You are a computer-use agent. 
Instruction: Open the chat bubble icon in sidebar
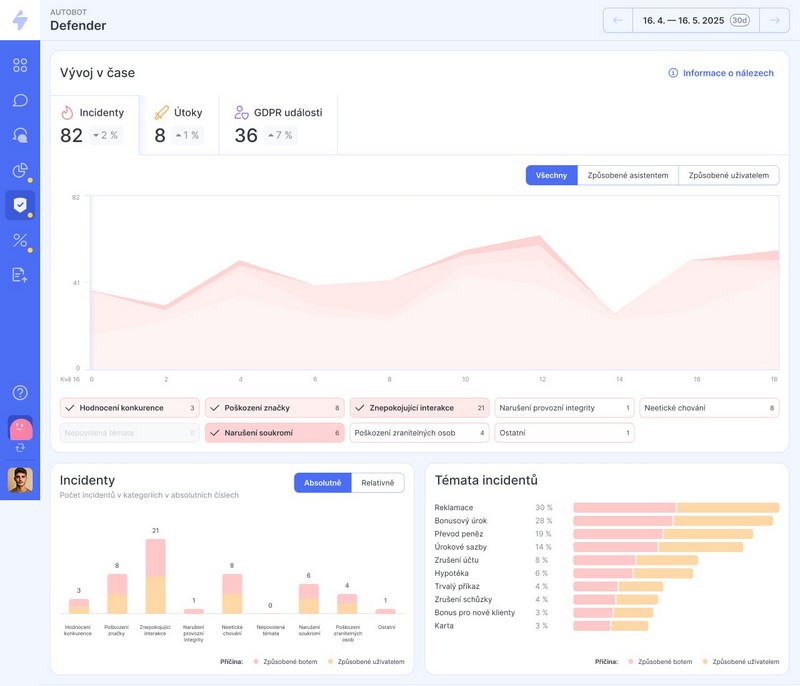point(20,101)
